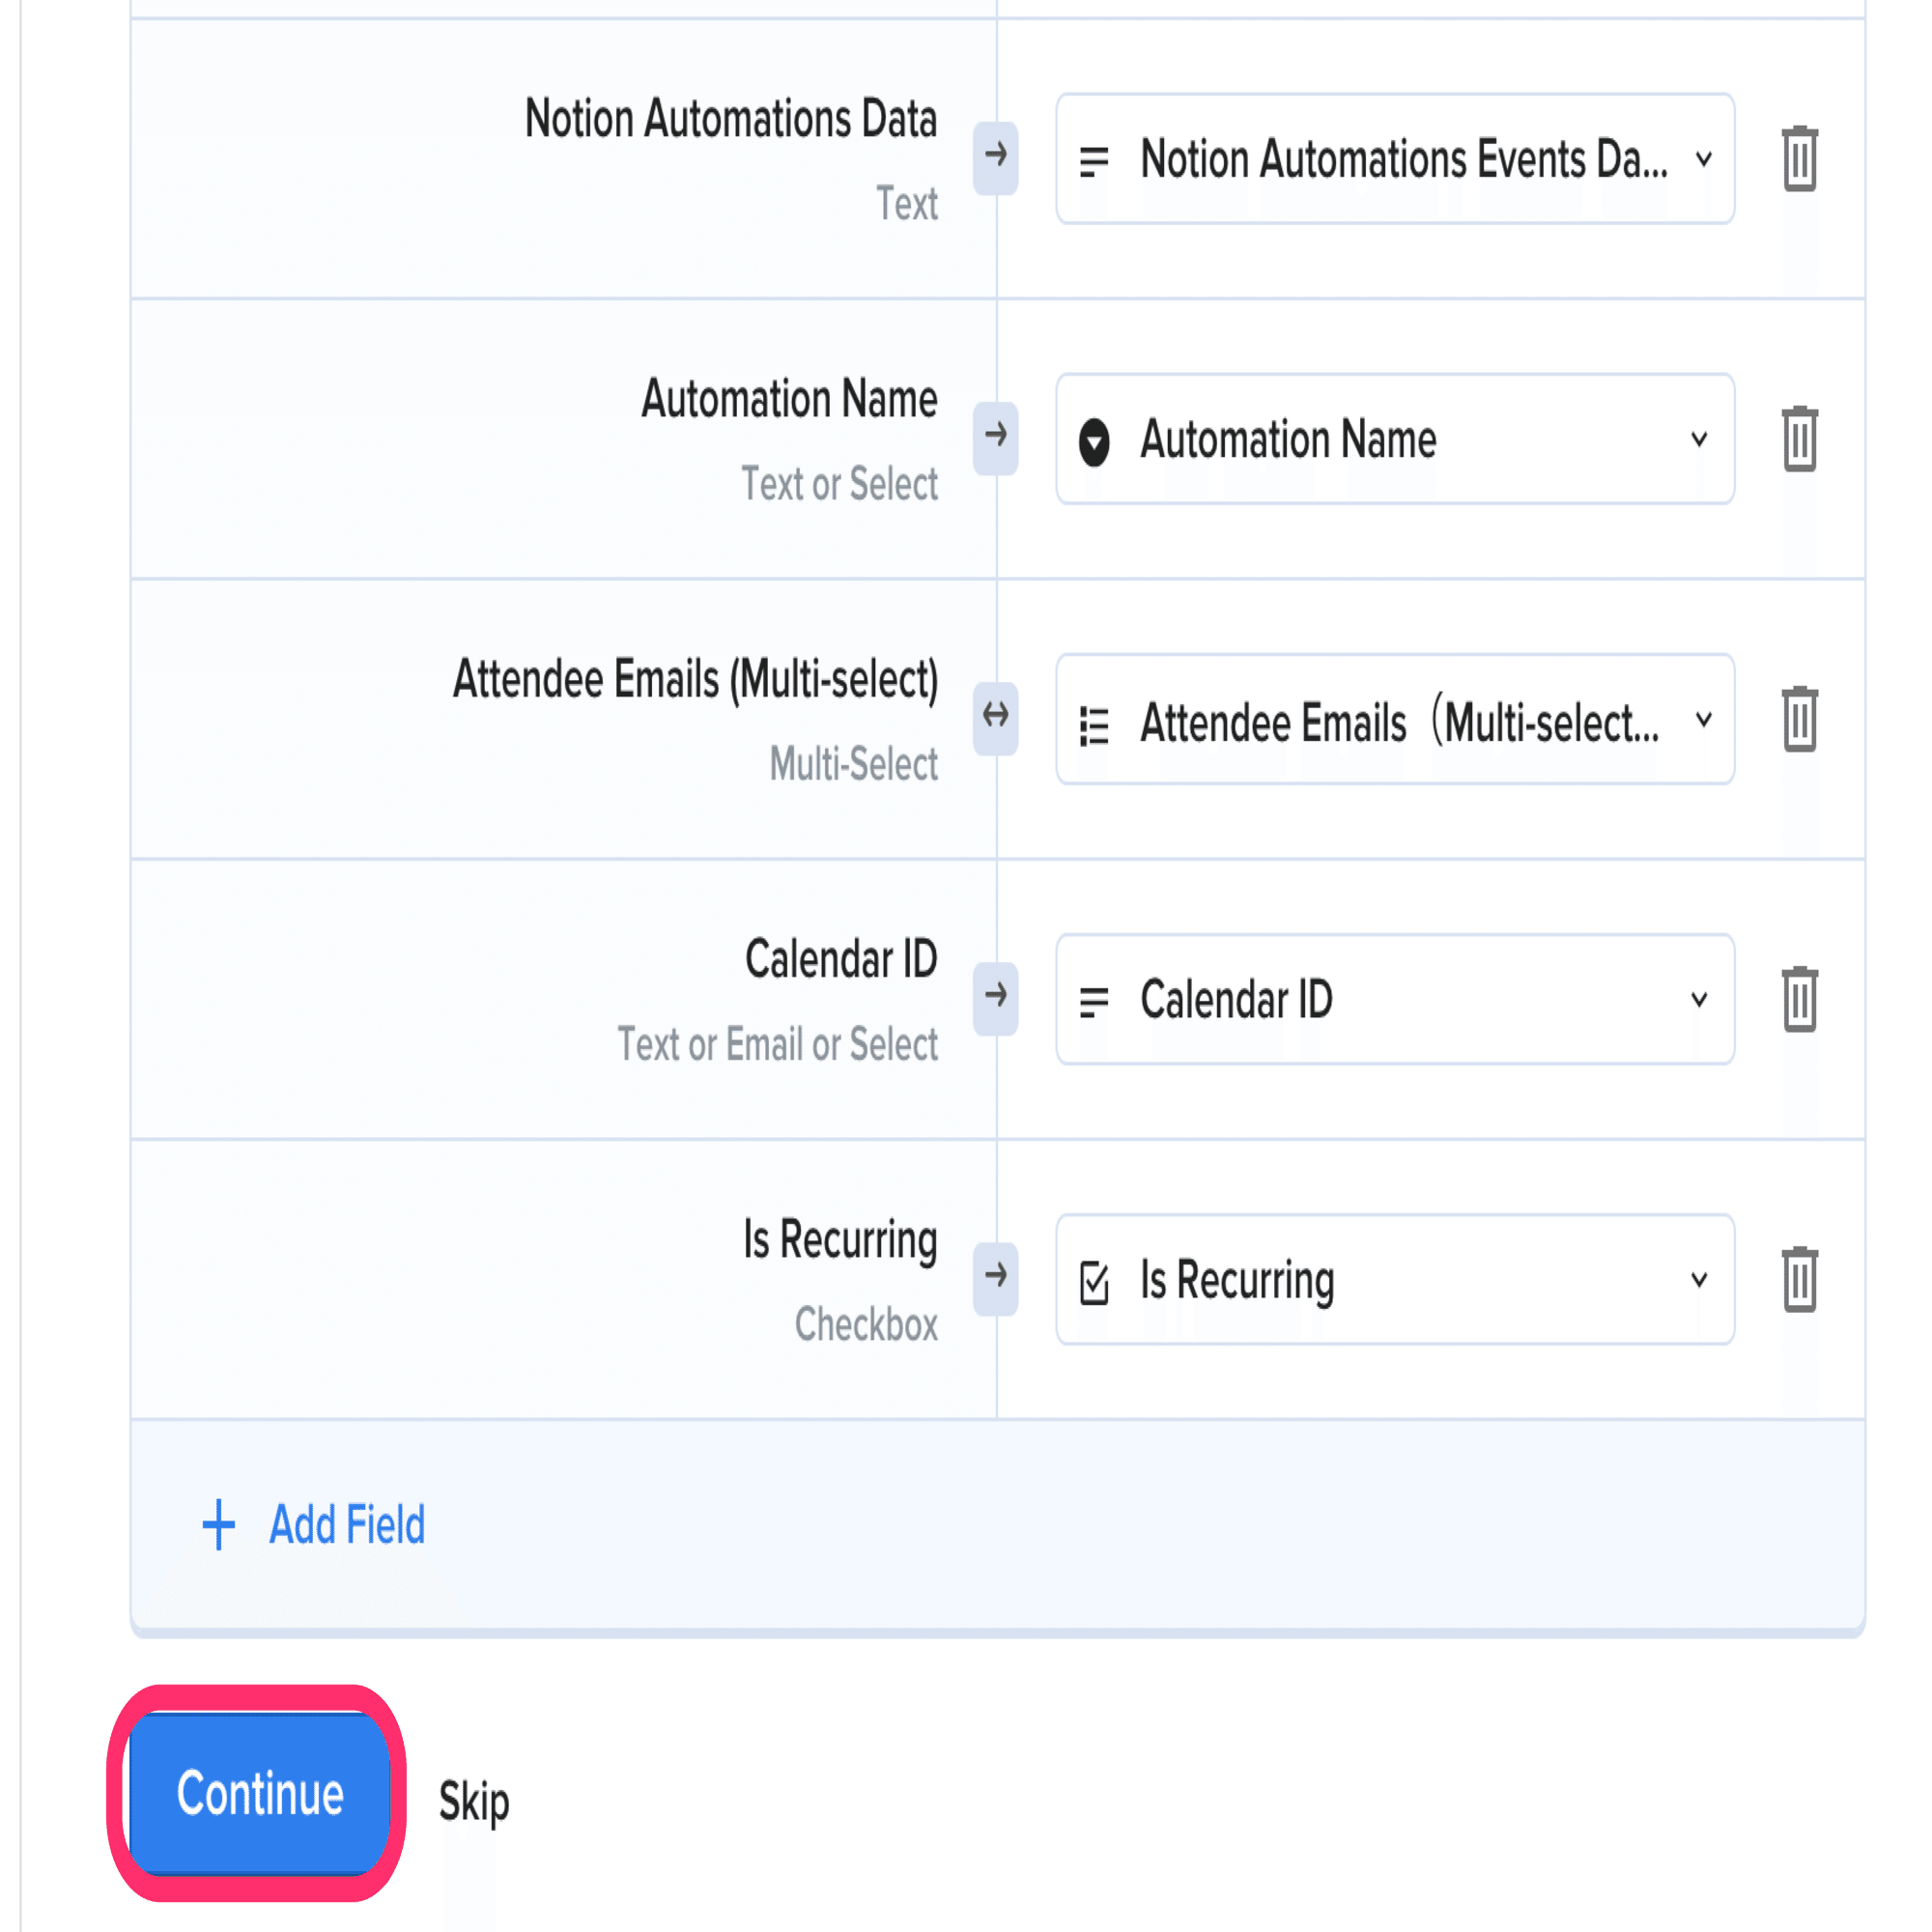Image resolution: width=1932 pixels, height=1932 pixels.
Task: Delete the Calendar ID field mapping
Action: pos(1799,998)
